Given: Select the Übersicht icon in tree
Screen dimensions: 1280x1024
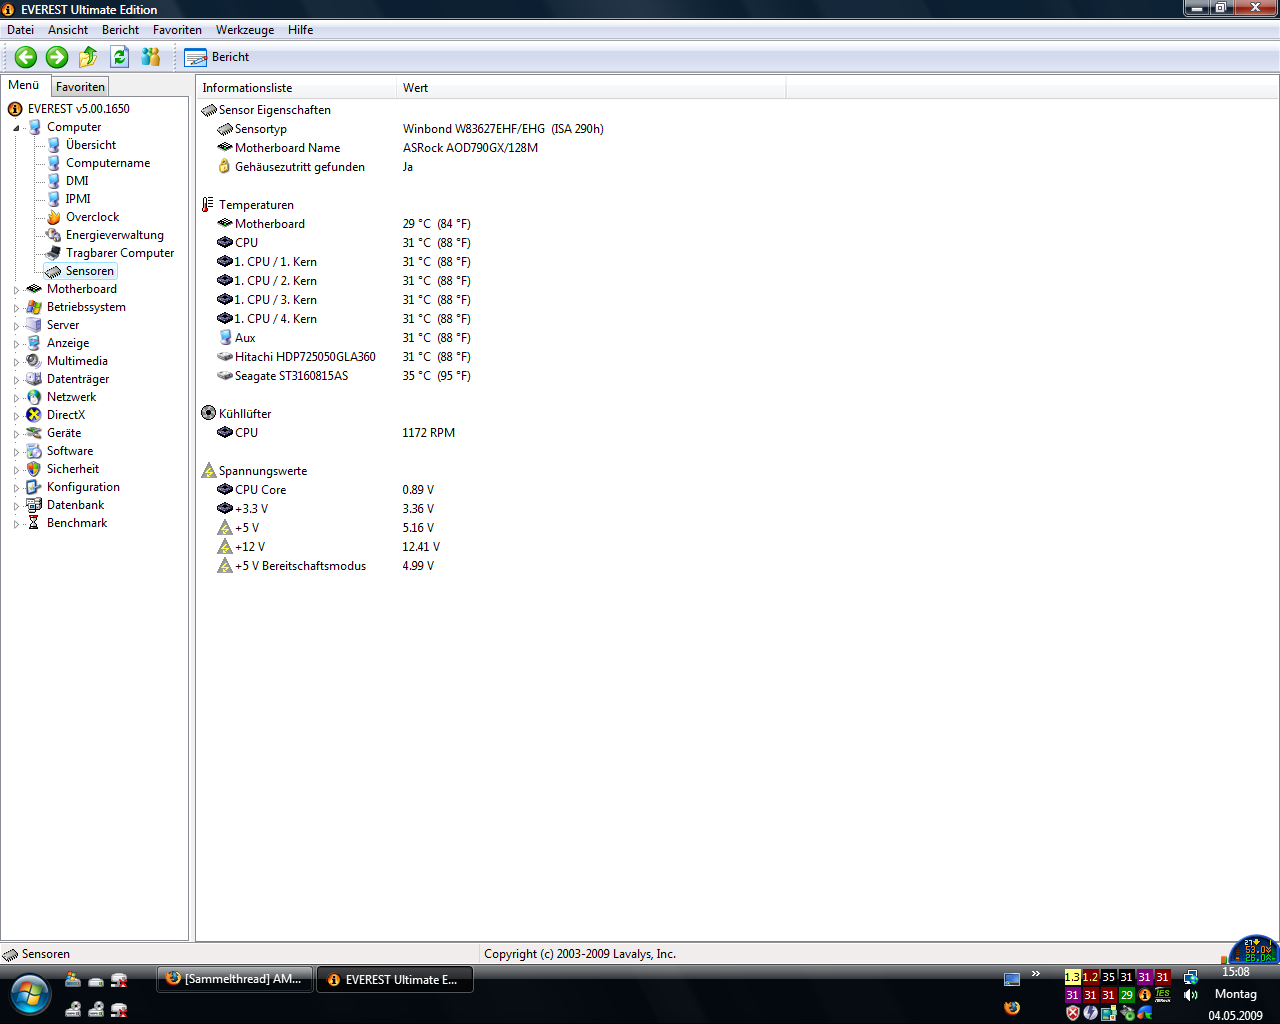Looking at the screenshot, I should [x=54, y=145].
